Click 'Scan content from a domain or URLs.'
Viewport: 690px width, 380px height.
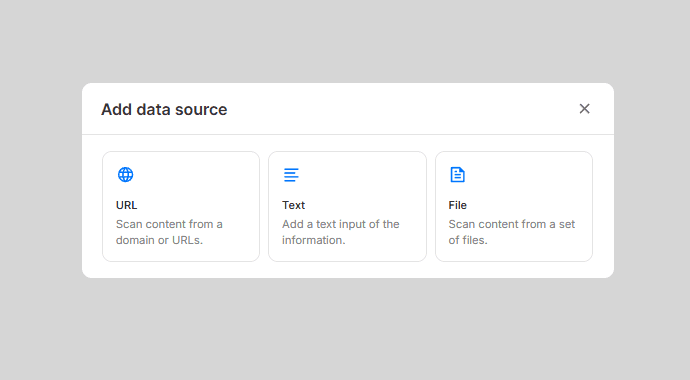pyautogui.click(x=169, y=232)
